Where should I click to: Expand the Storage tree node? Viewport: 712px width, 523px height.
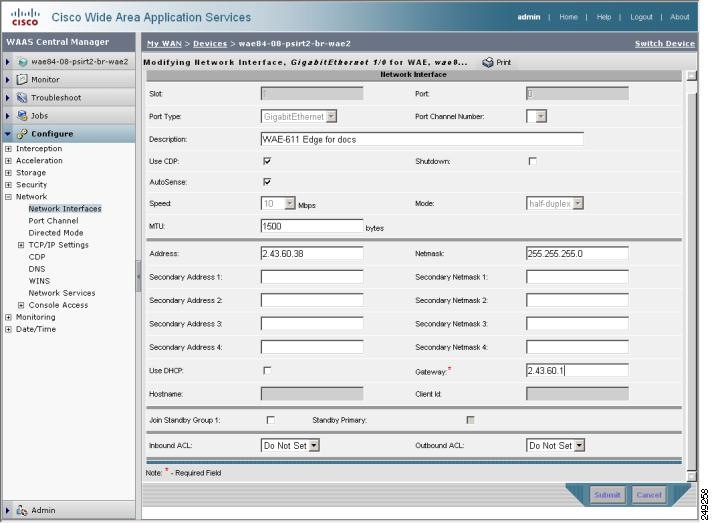coord(8,173)
